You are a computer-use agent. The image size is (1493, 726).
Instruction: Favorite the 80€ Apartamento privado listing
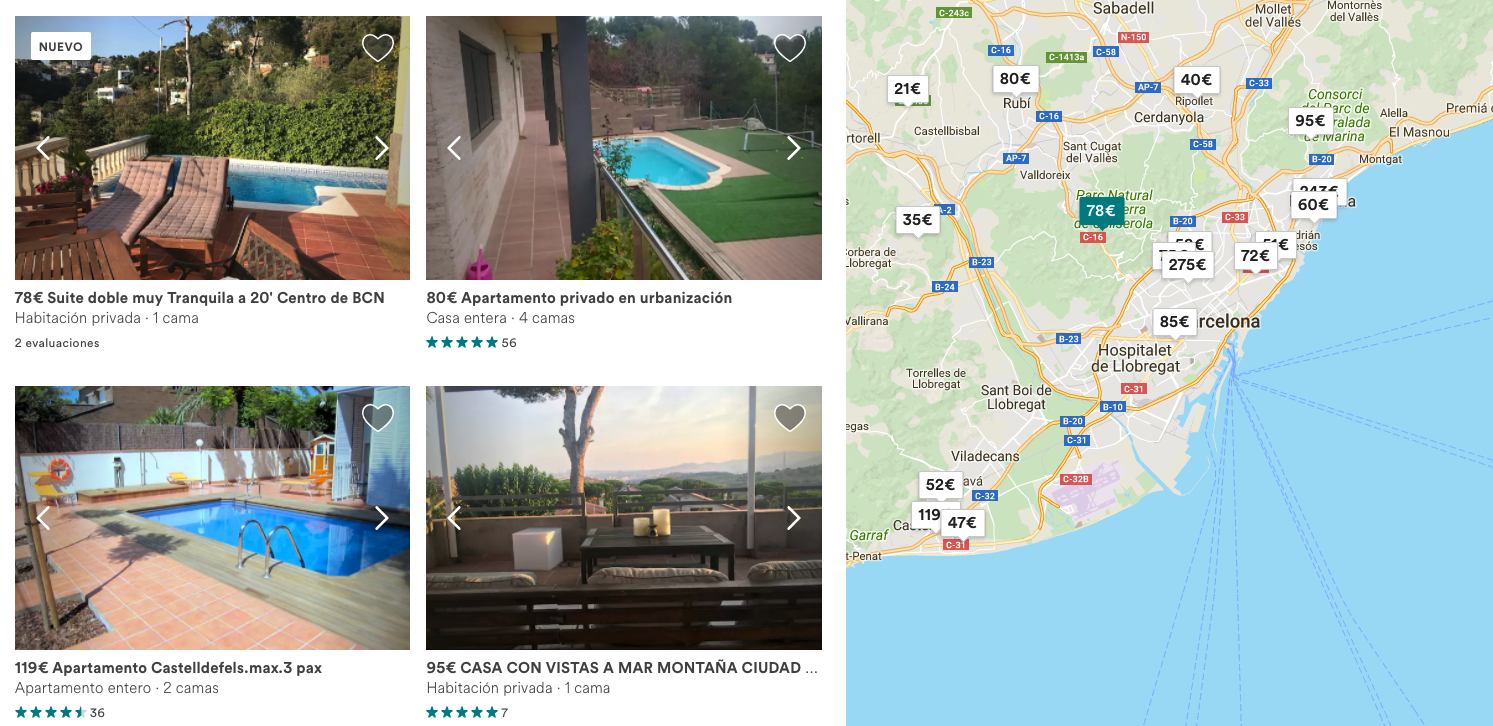click(790, 48)
